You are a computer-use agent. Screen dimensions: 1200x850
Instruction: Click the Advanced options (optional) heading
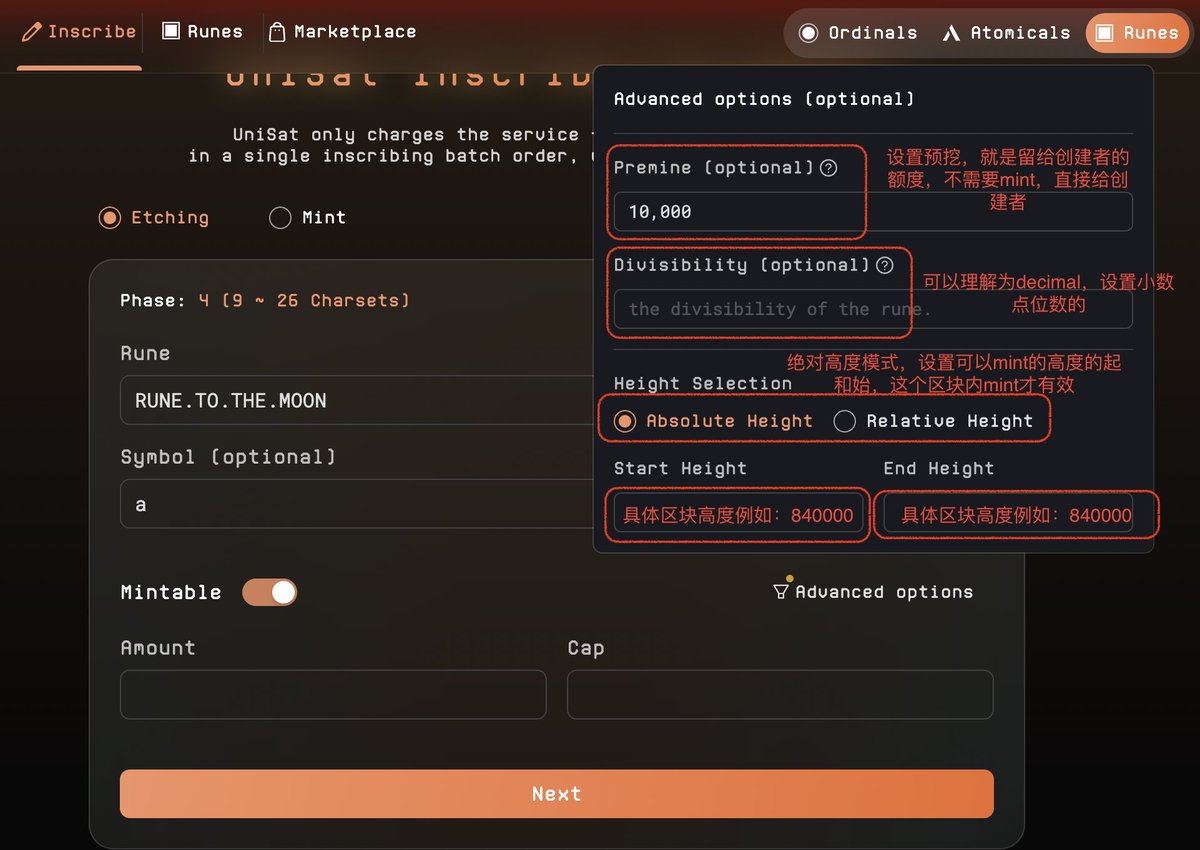764,99
